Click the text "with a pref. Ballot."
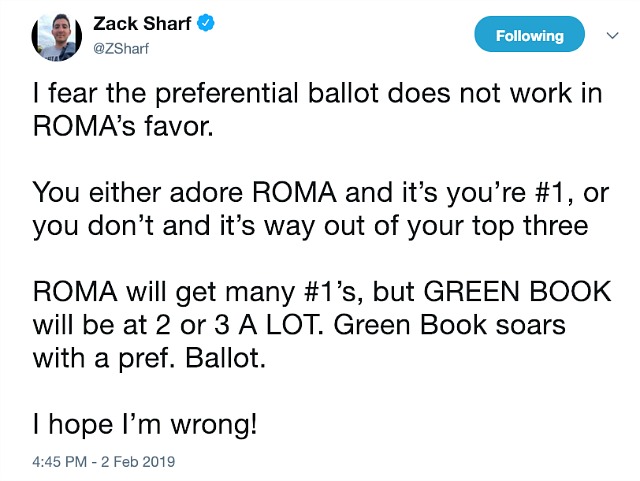 [x=149, y=358]
